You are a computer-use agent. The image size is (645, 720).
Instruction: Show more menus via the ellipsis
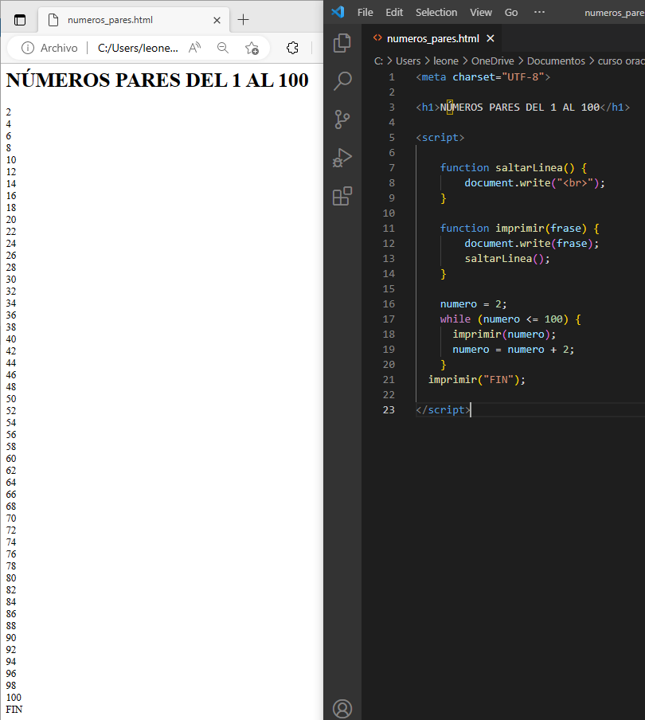539,12
